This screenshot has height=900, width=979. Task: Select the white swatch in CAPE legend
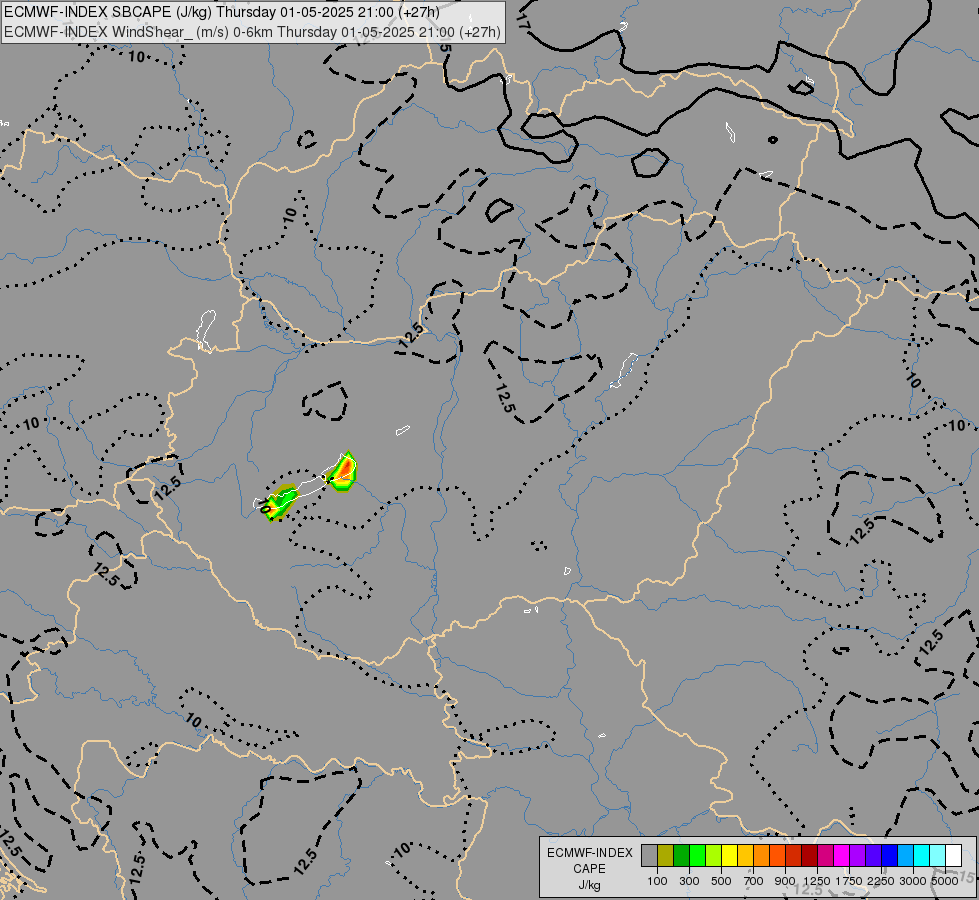point(953,855)
